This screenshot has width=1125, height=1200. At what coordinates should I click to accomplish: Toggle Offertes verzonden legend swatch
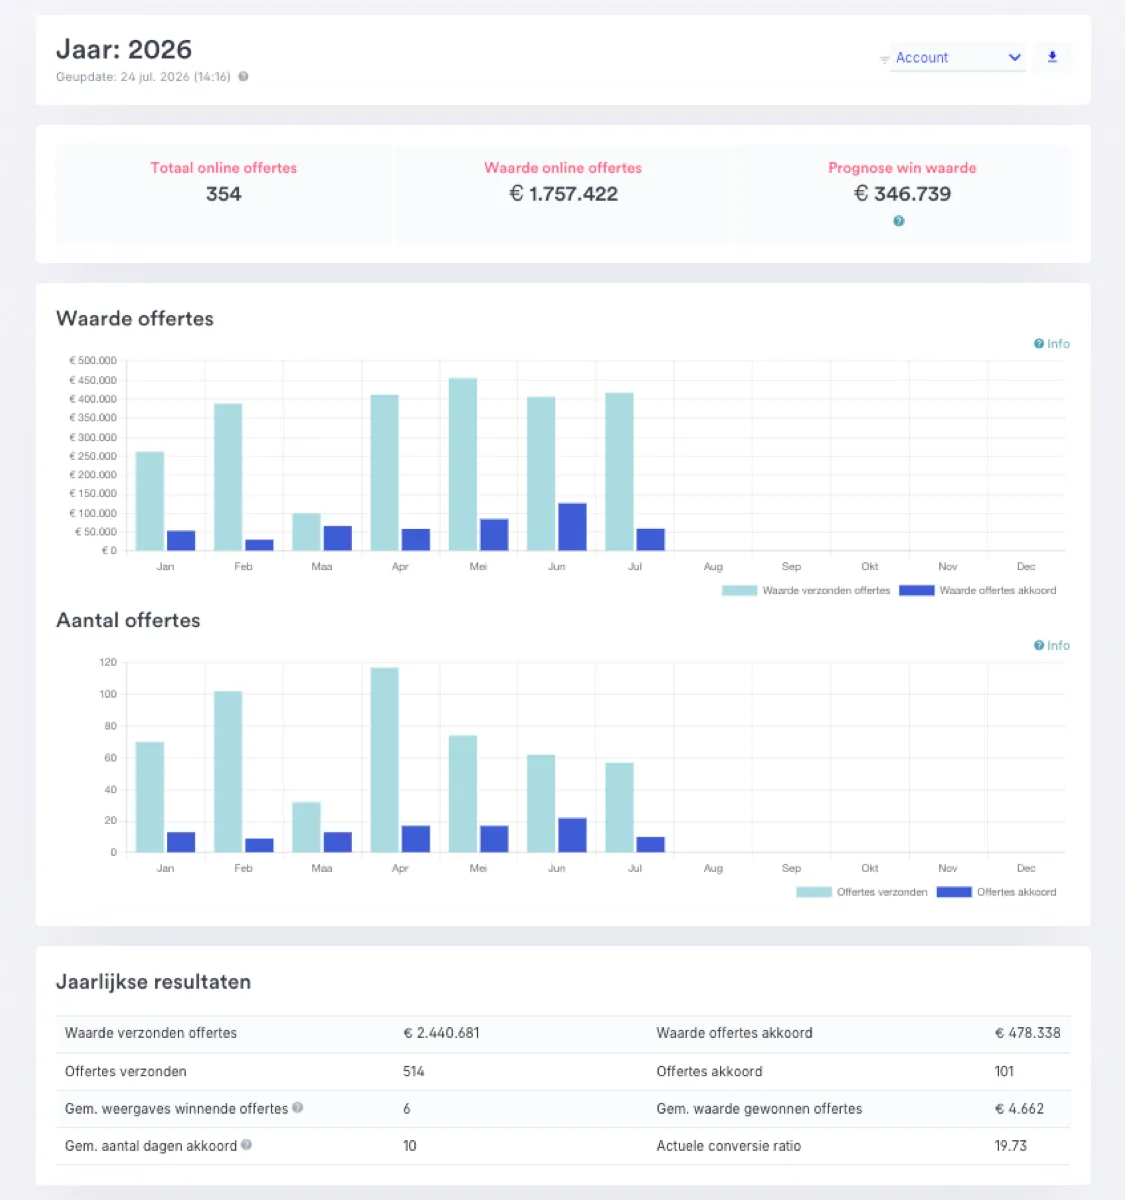point(814,892)
